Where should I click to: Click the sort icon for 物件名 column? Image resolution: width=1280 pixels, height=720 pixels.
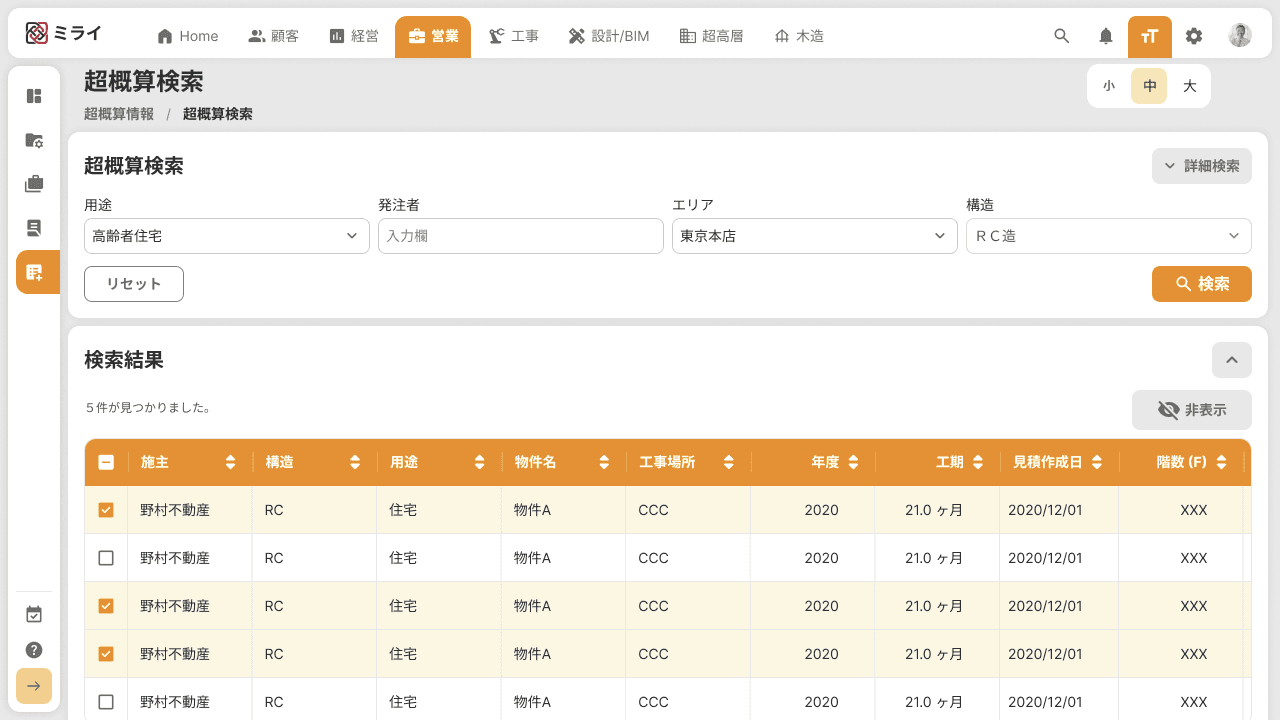[604, 462]
